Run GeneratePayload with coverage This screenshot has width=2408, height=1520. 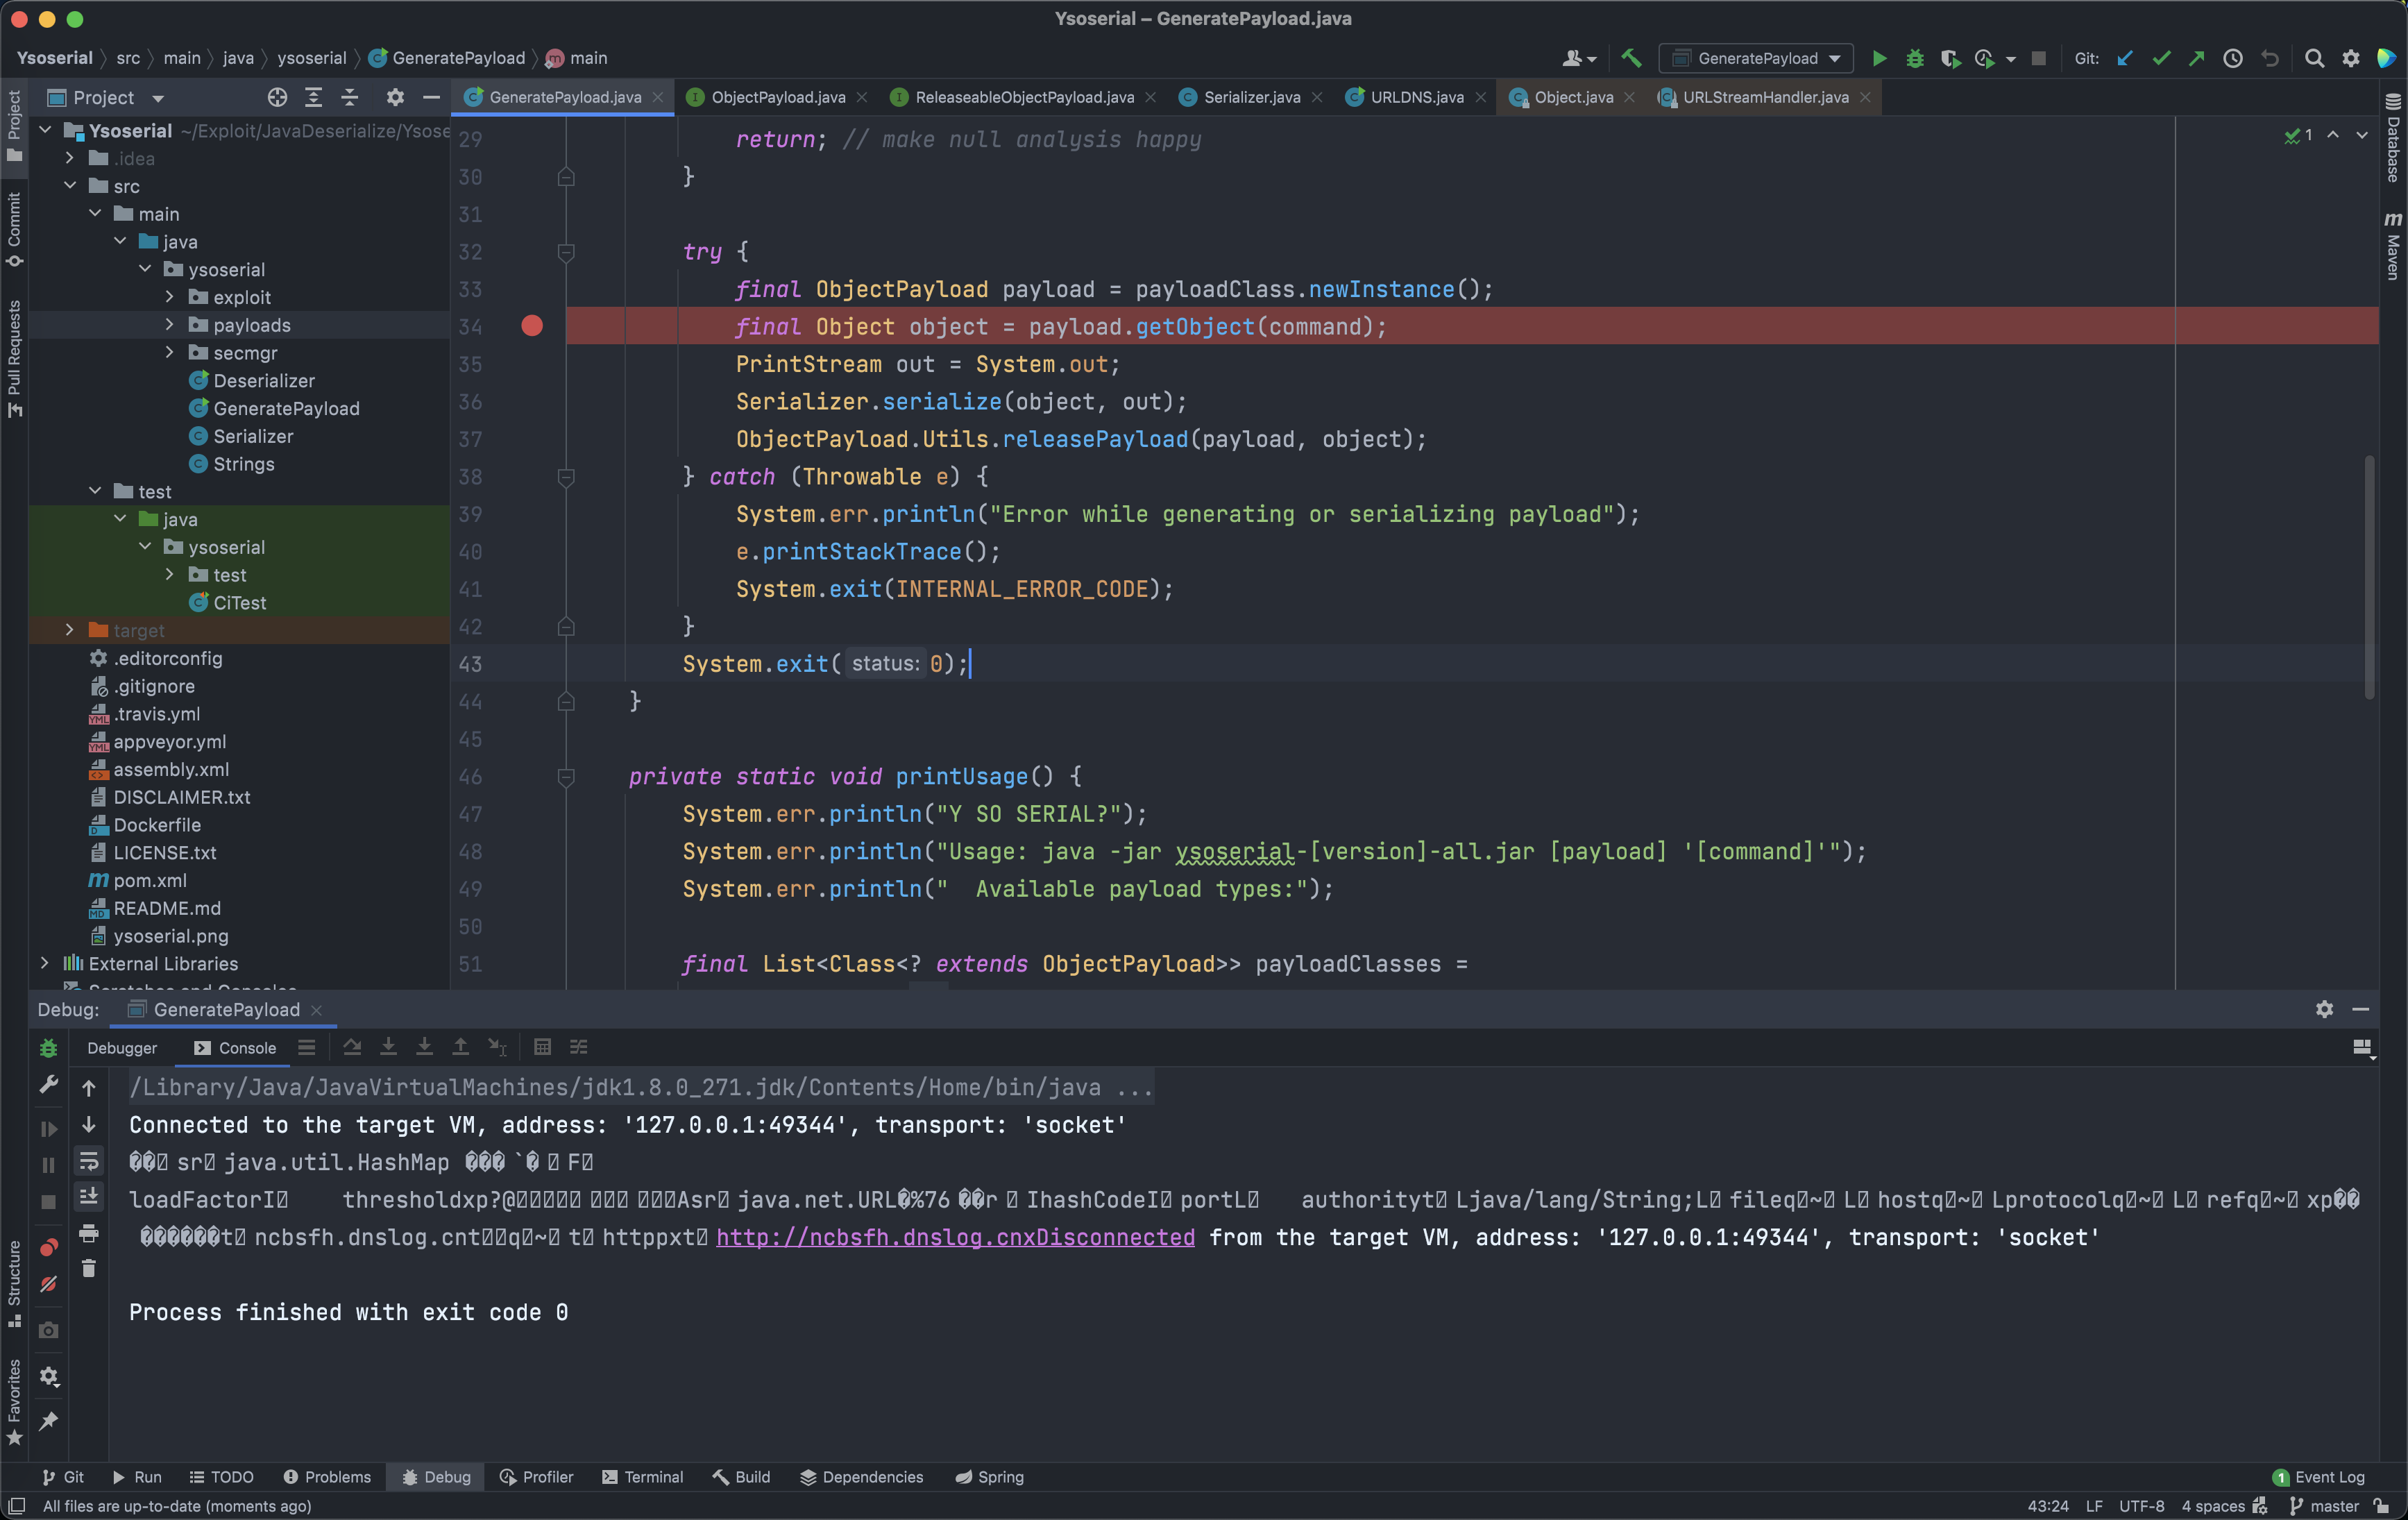pyautogui.click(x=1950, y=58)
